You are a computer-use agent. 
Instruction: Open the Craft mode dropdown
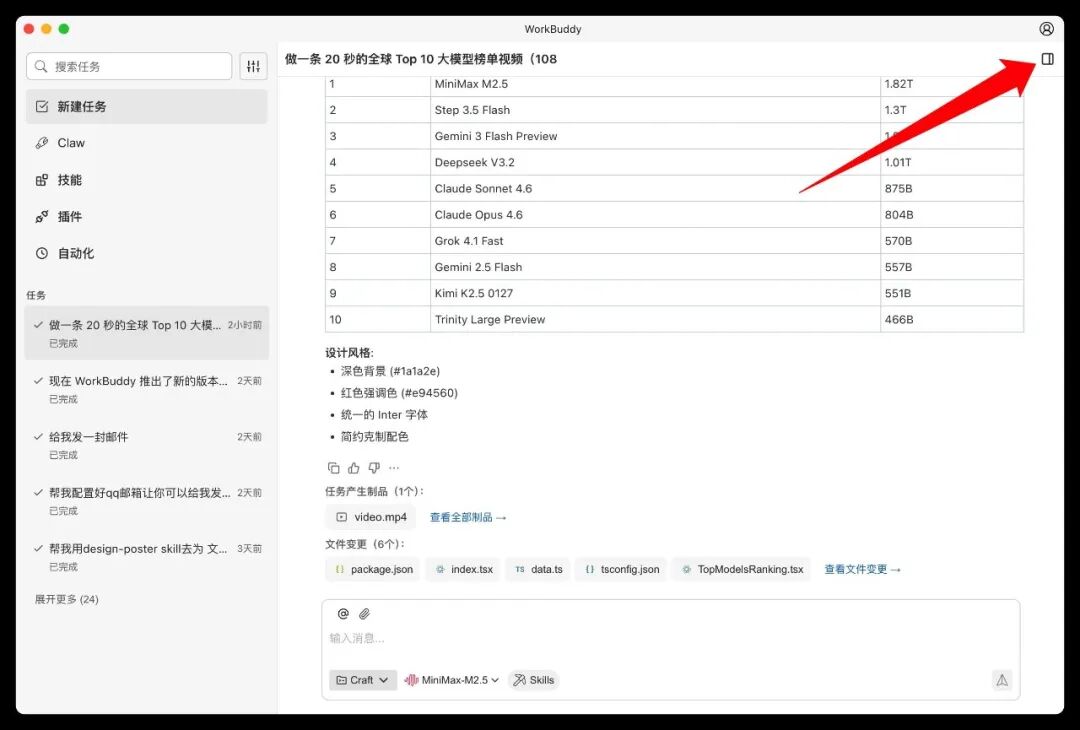[363, 680]
